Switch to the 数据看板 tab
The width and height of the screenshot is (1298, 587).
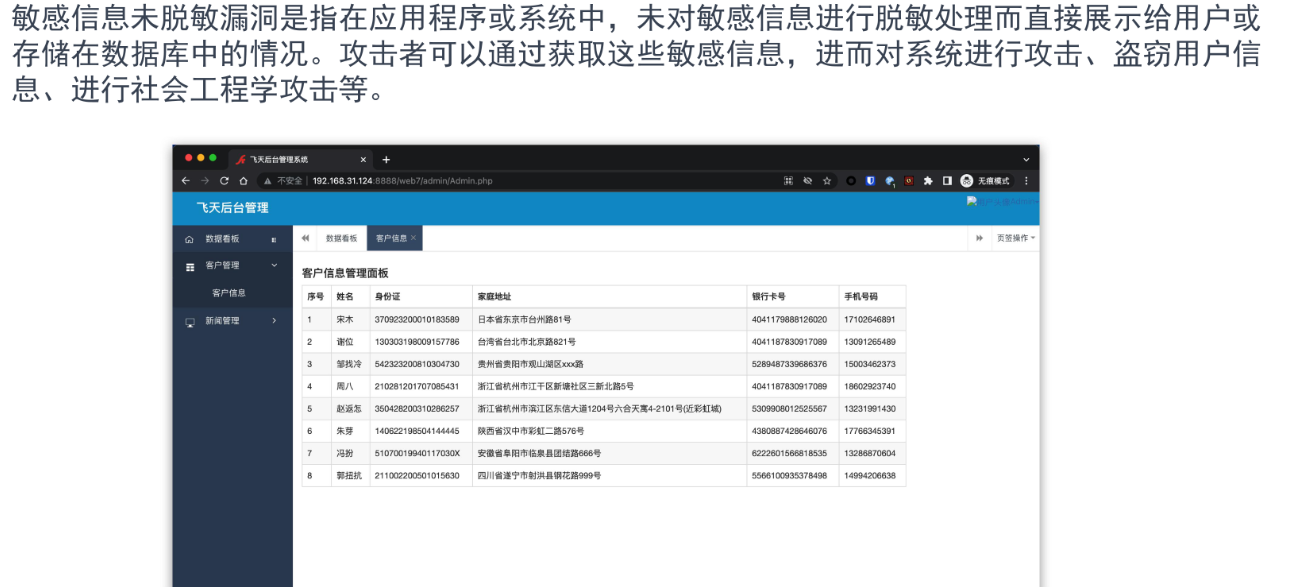(x=342, y=238)
